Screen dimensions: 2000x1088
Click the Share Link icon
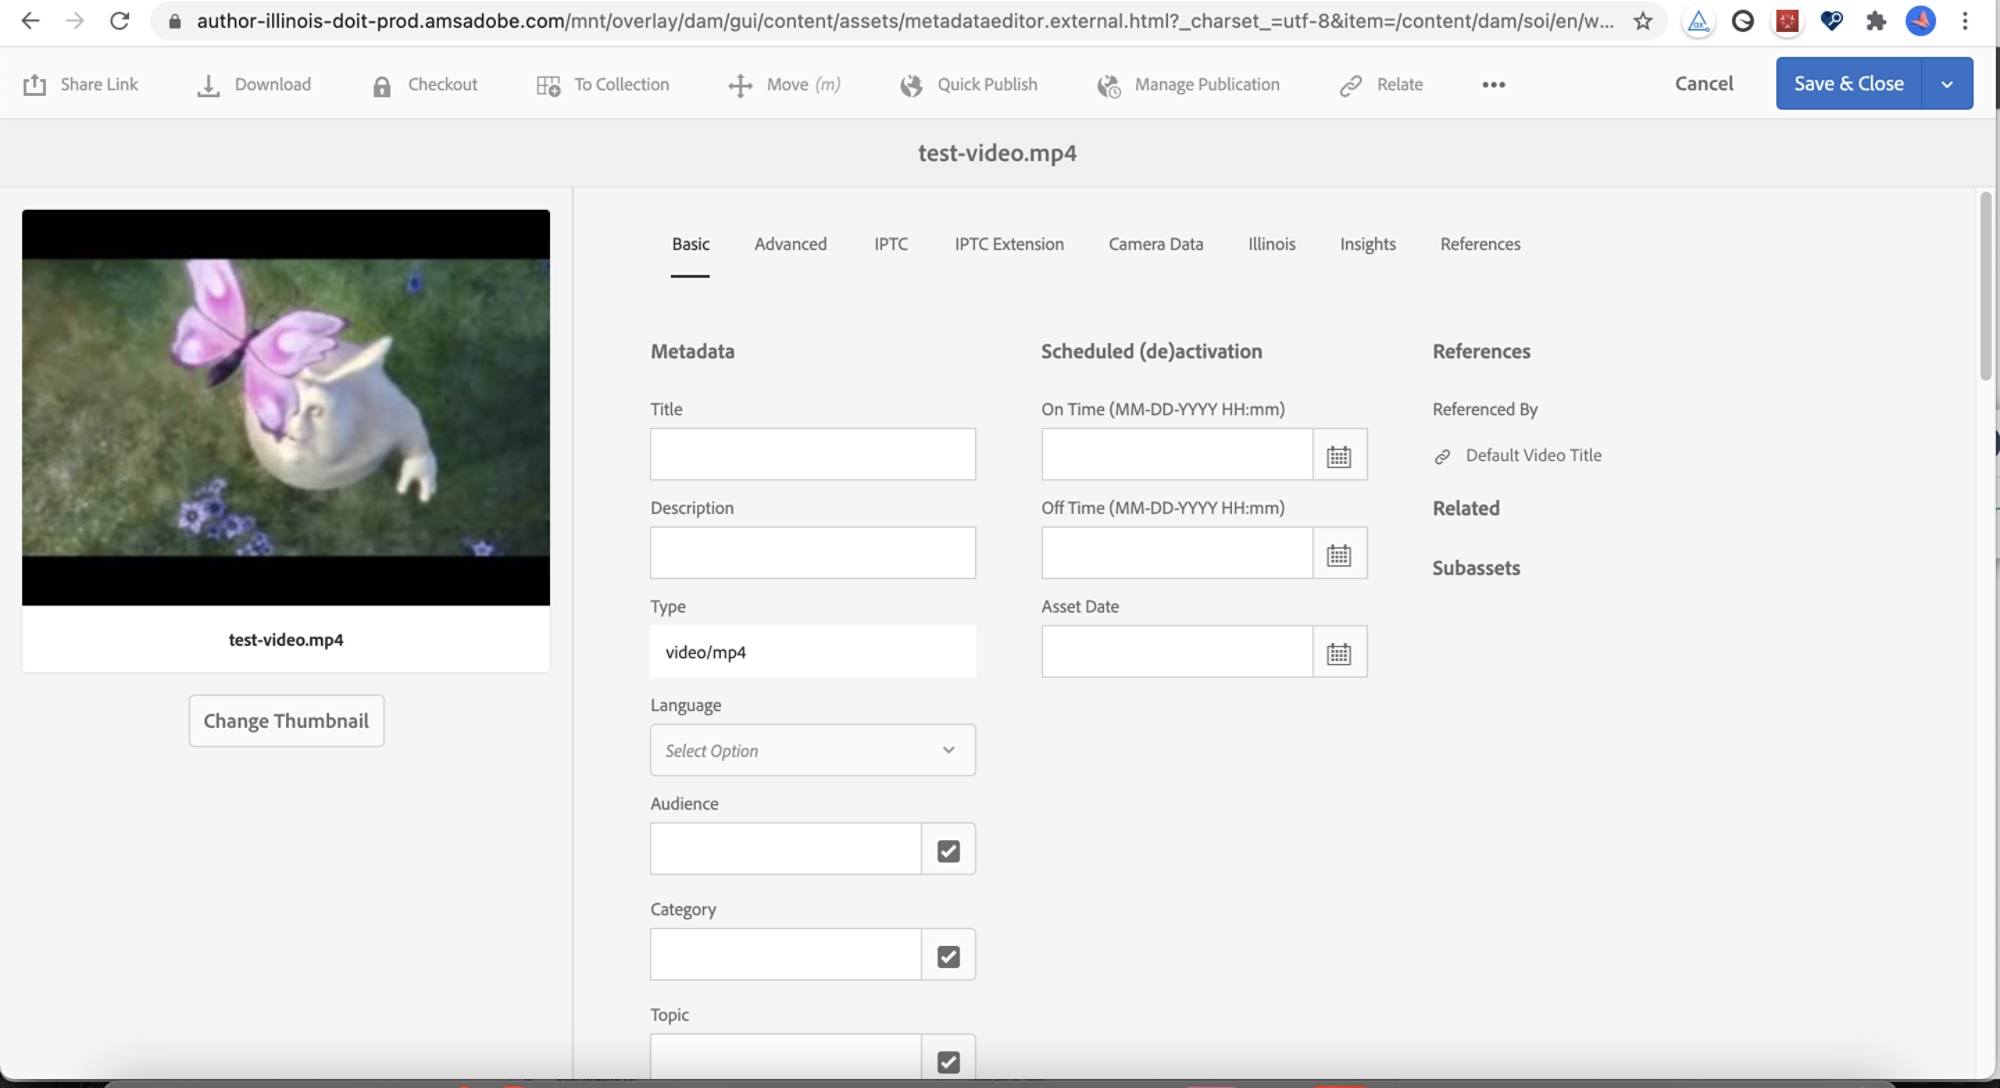tap(32, 83)
